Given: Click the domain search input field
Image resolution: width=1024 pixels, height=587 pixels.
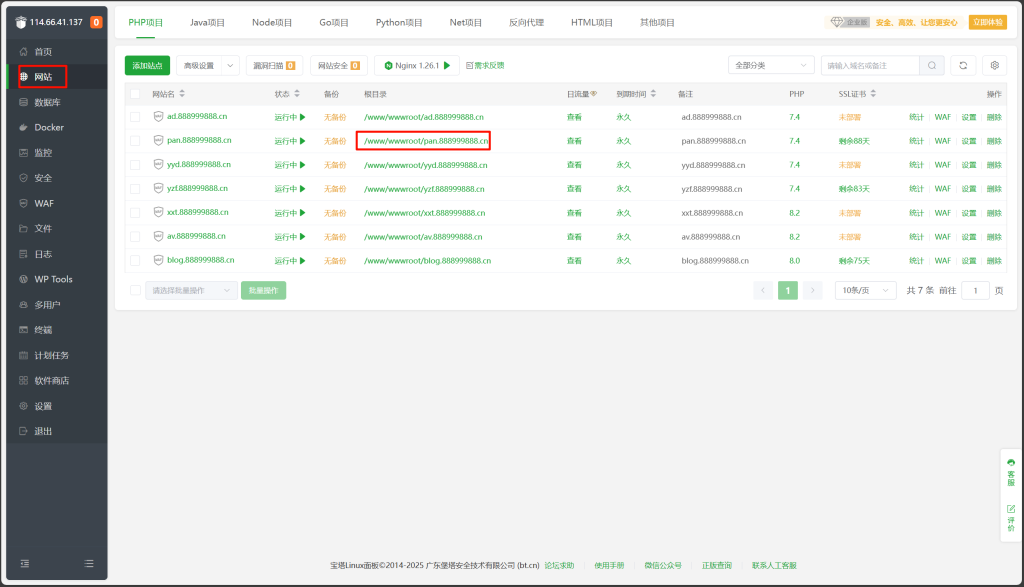Looking at the screenshot, I should pos(869,65).
